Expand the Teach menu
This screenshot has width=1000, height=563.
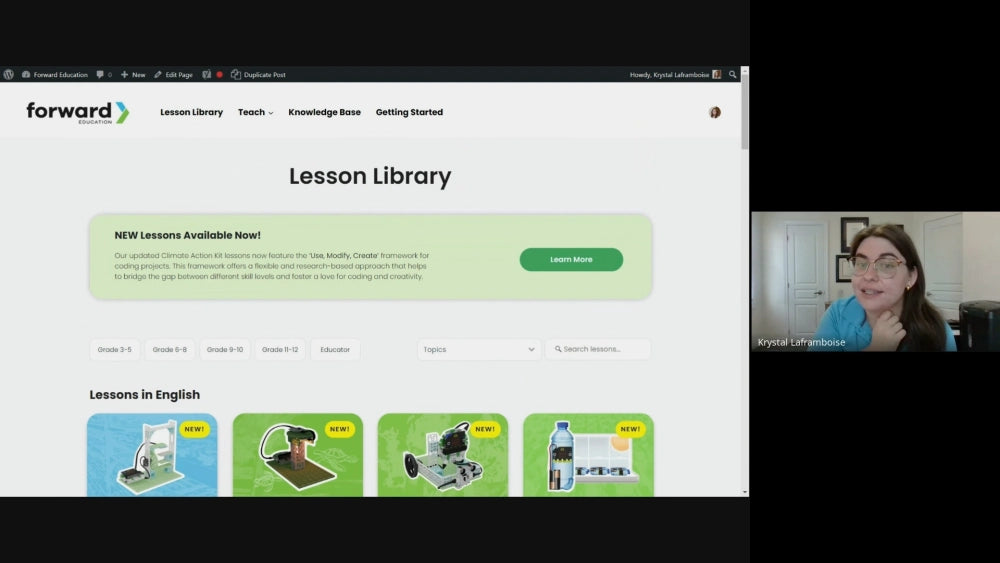coord(255,113)
